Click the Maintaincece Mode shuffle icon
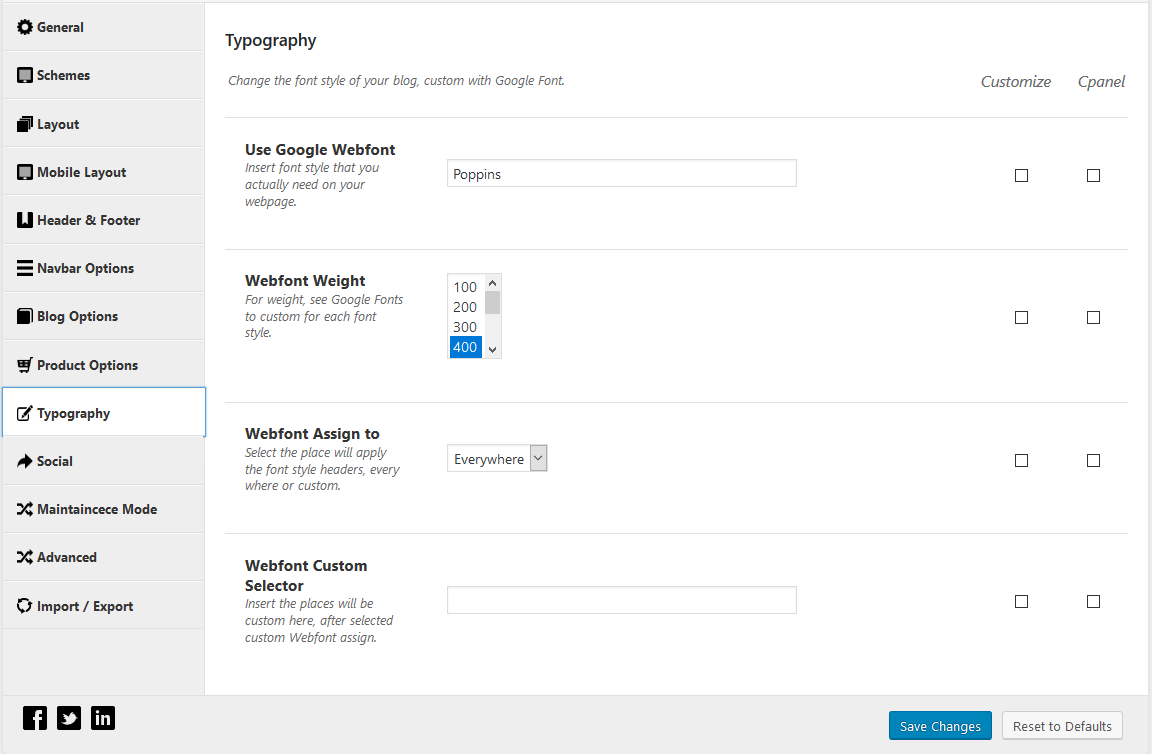 click(25, 509)
